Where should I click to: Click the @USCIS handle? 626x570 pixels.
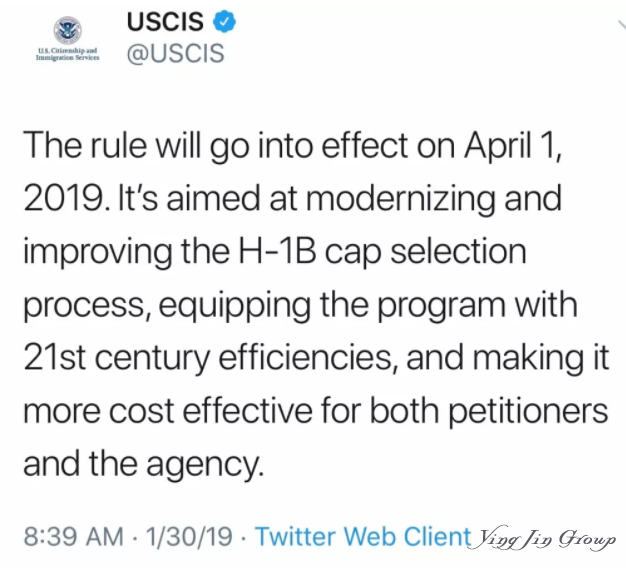tap(176, 53)
